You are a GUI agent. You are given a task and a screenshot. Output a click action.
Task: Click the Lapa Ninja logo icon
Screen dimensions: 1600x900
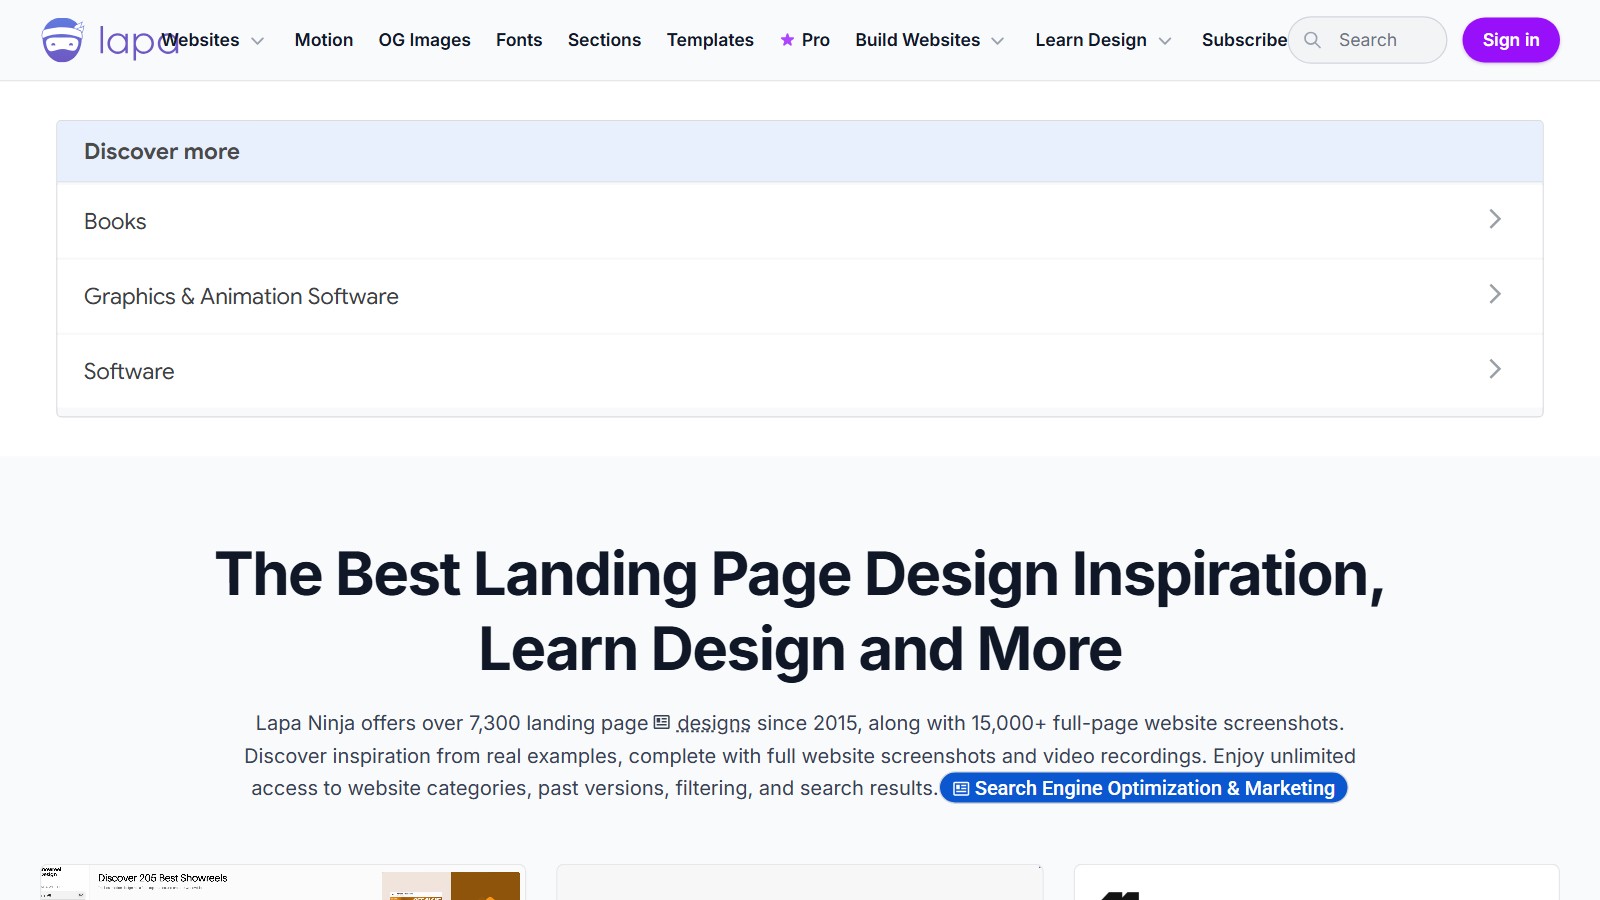[62, 40]
